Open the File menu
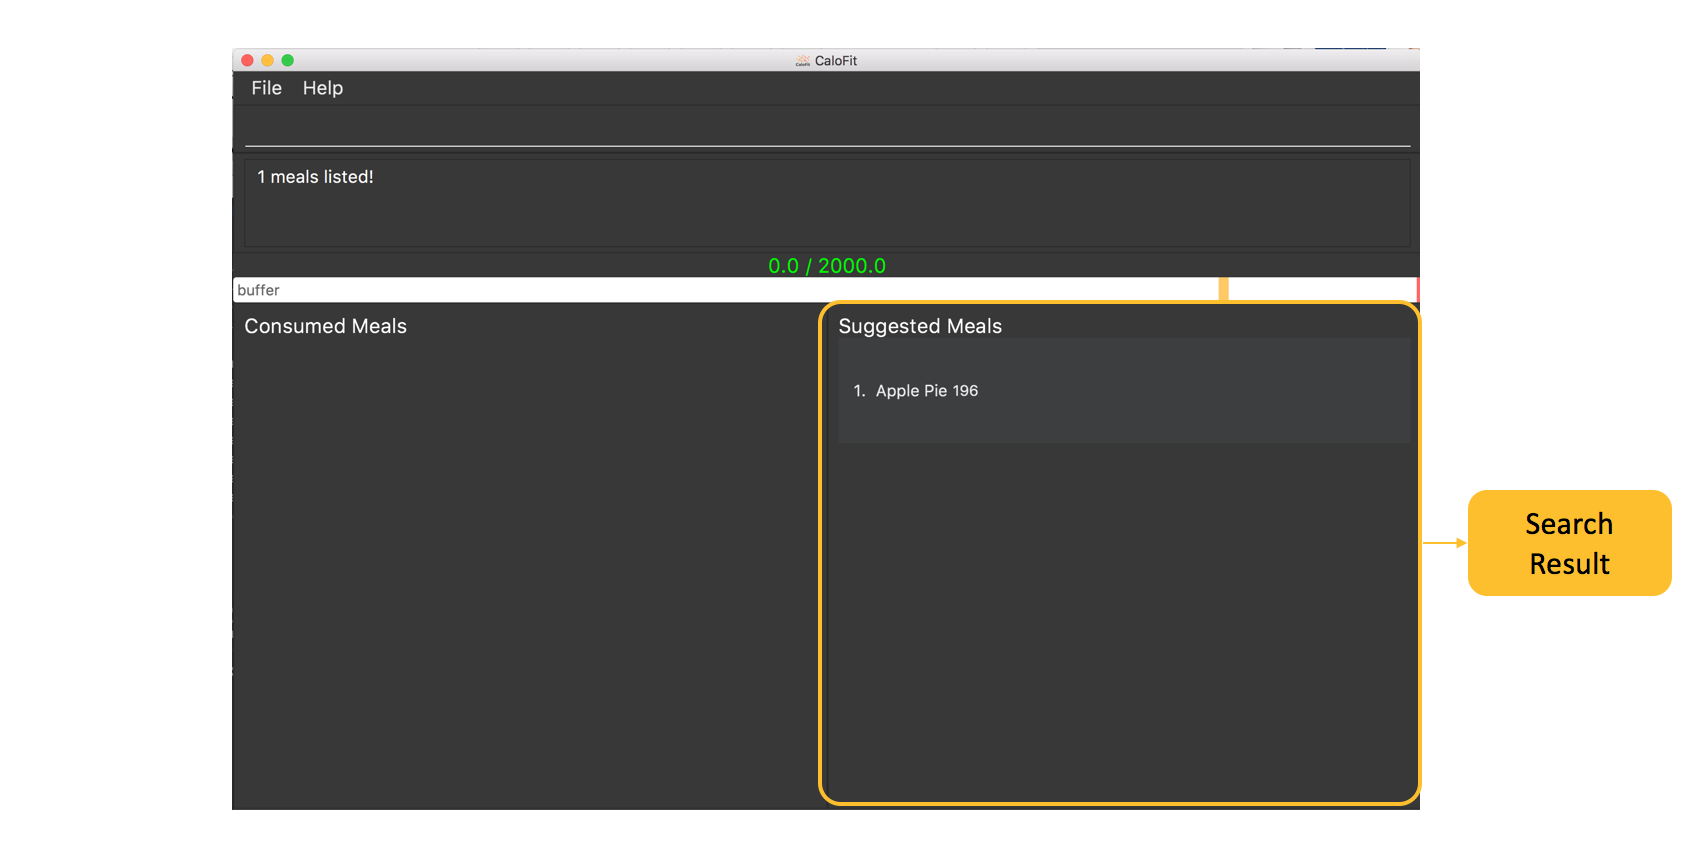The image size is (1684, 848). [266, 88]
